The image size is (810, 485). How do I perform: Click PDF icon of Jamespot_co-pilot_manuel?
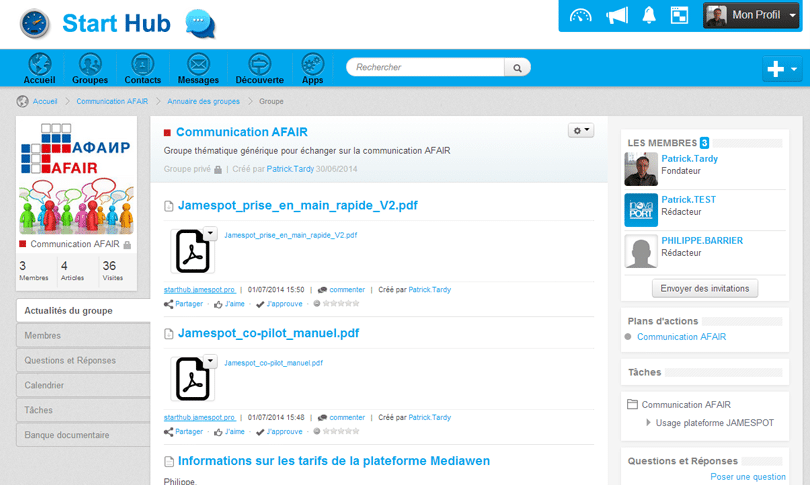pyautogui.click(x=192, y=379)
